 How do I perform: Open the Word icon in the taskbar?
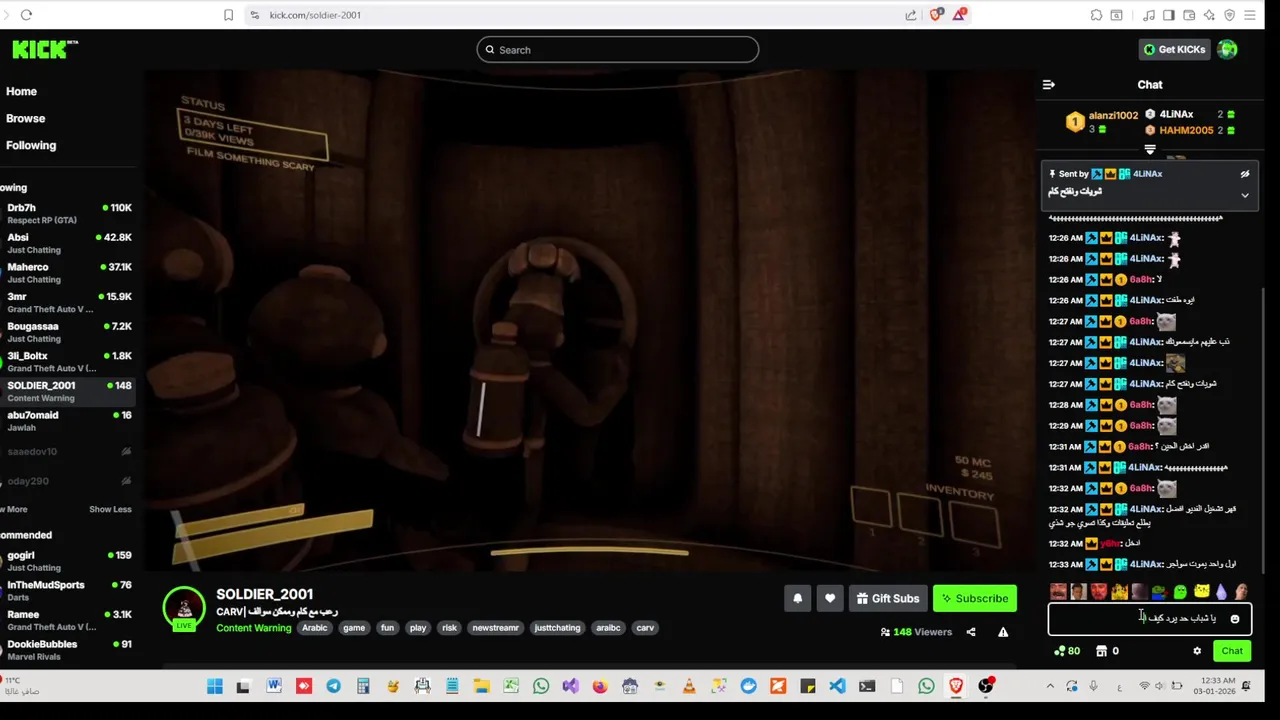[274, 686]
